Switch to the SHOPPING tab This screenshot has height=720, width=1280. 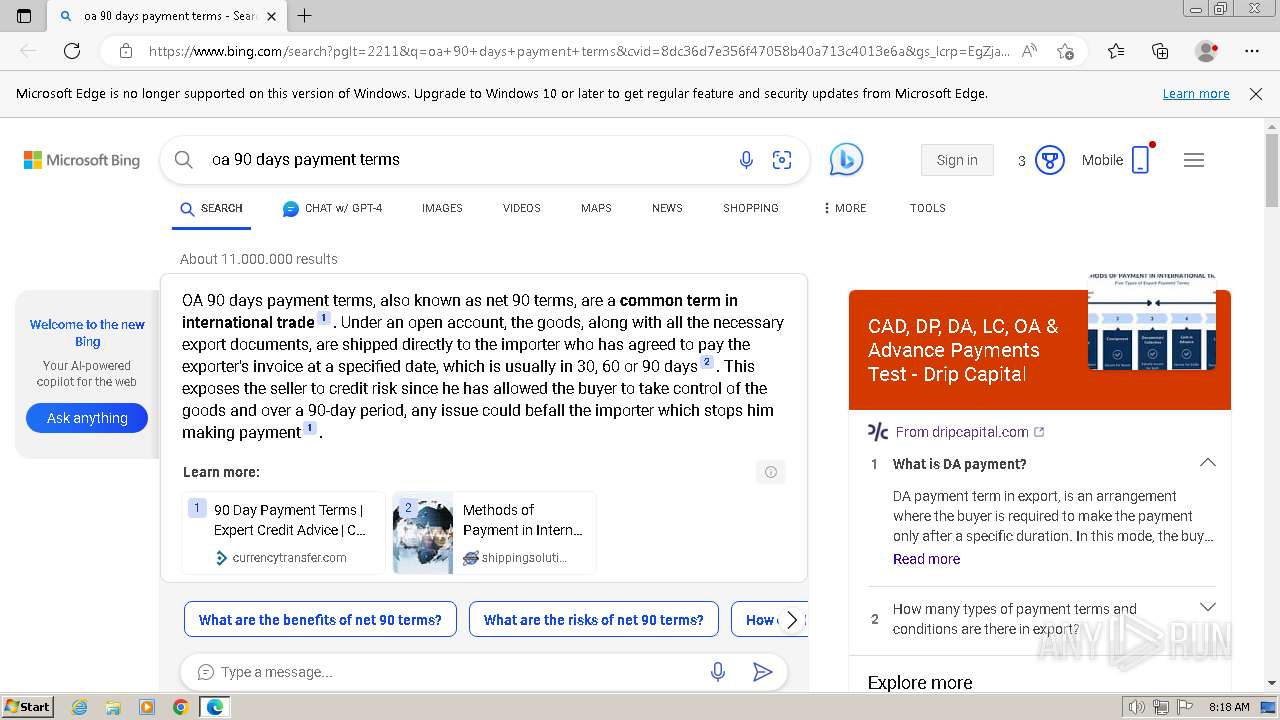(x=751, y=208)
